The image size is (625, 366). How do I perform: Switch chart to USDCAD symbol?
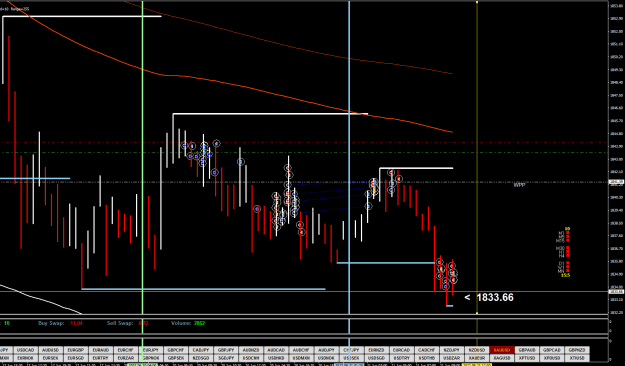pyautogui.click(x=26, y=350)
